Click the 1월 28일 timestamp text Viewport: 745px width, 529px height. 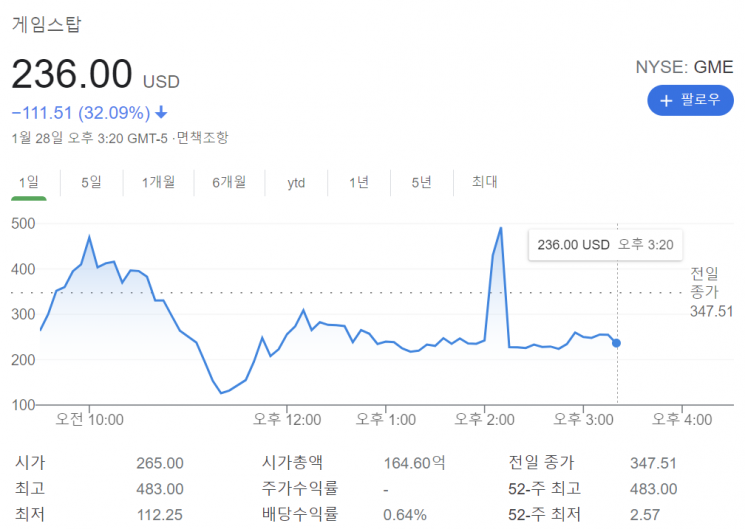coord(89,138)
